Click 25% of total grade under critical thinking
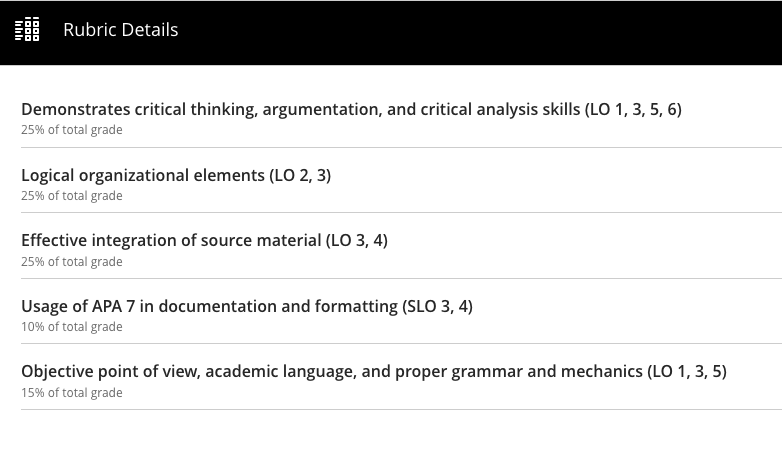 [x=72, y=130]
